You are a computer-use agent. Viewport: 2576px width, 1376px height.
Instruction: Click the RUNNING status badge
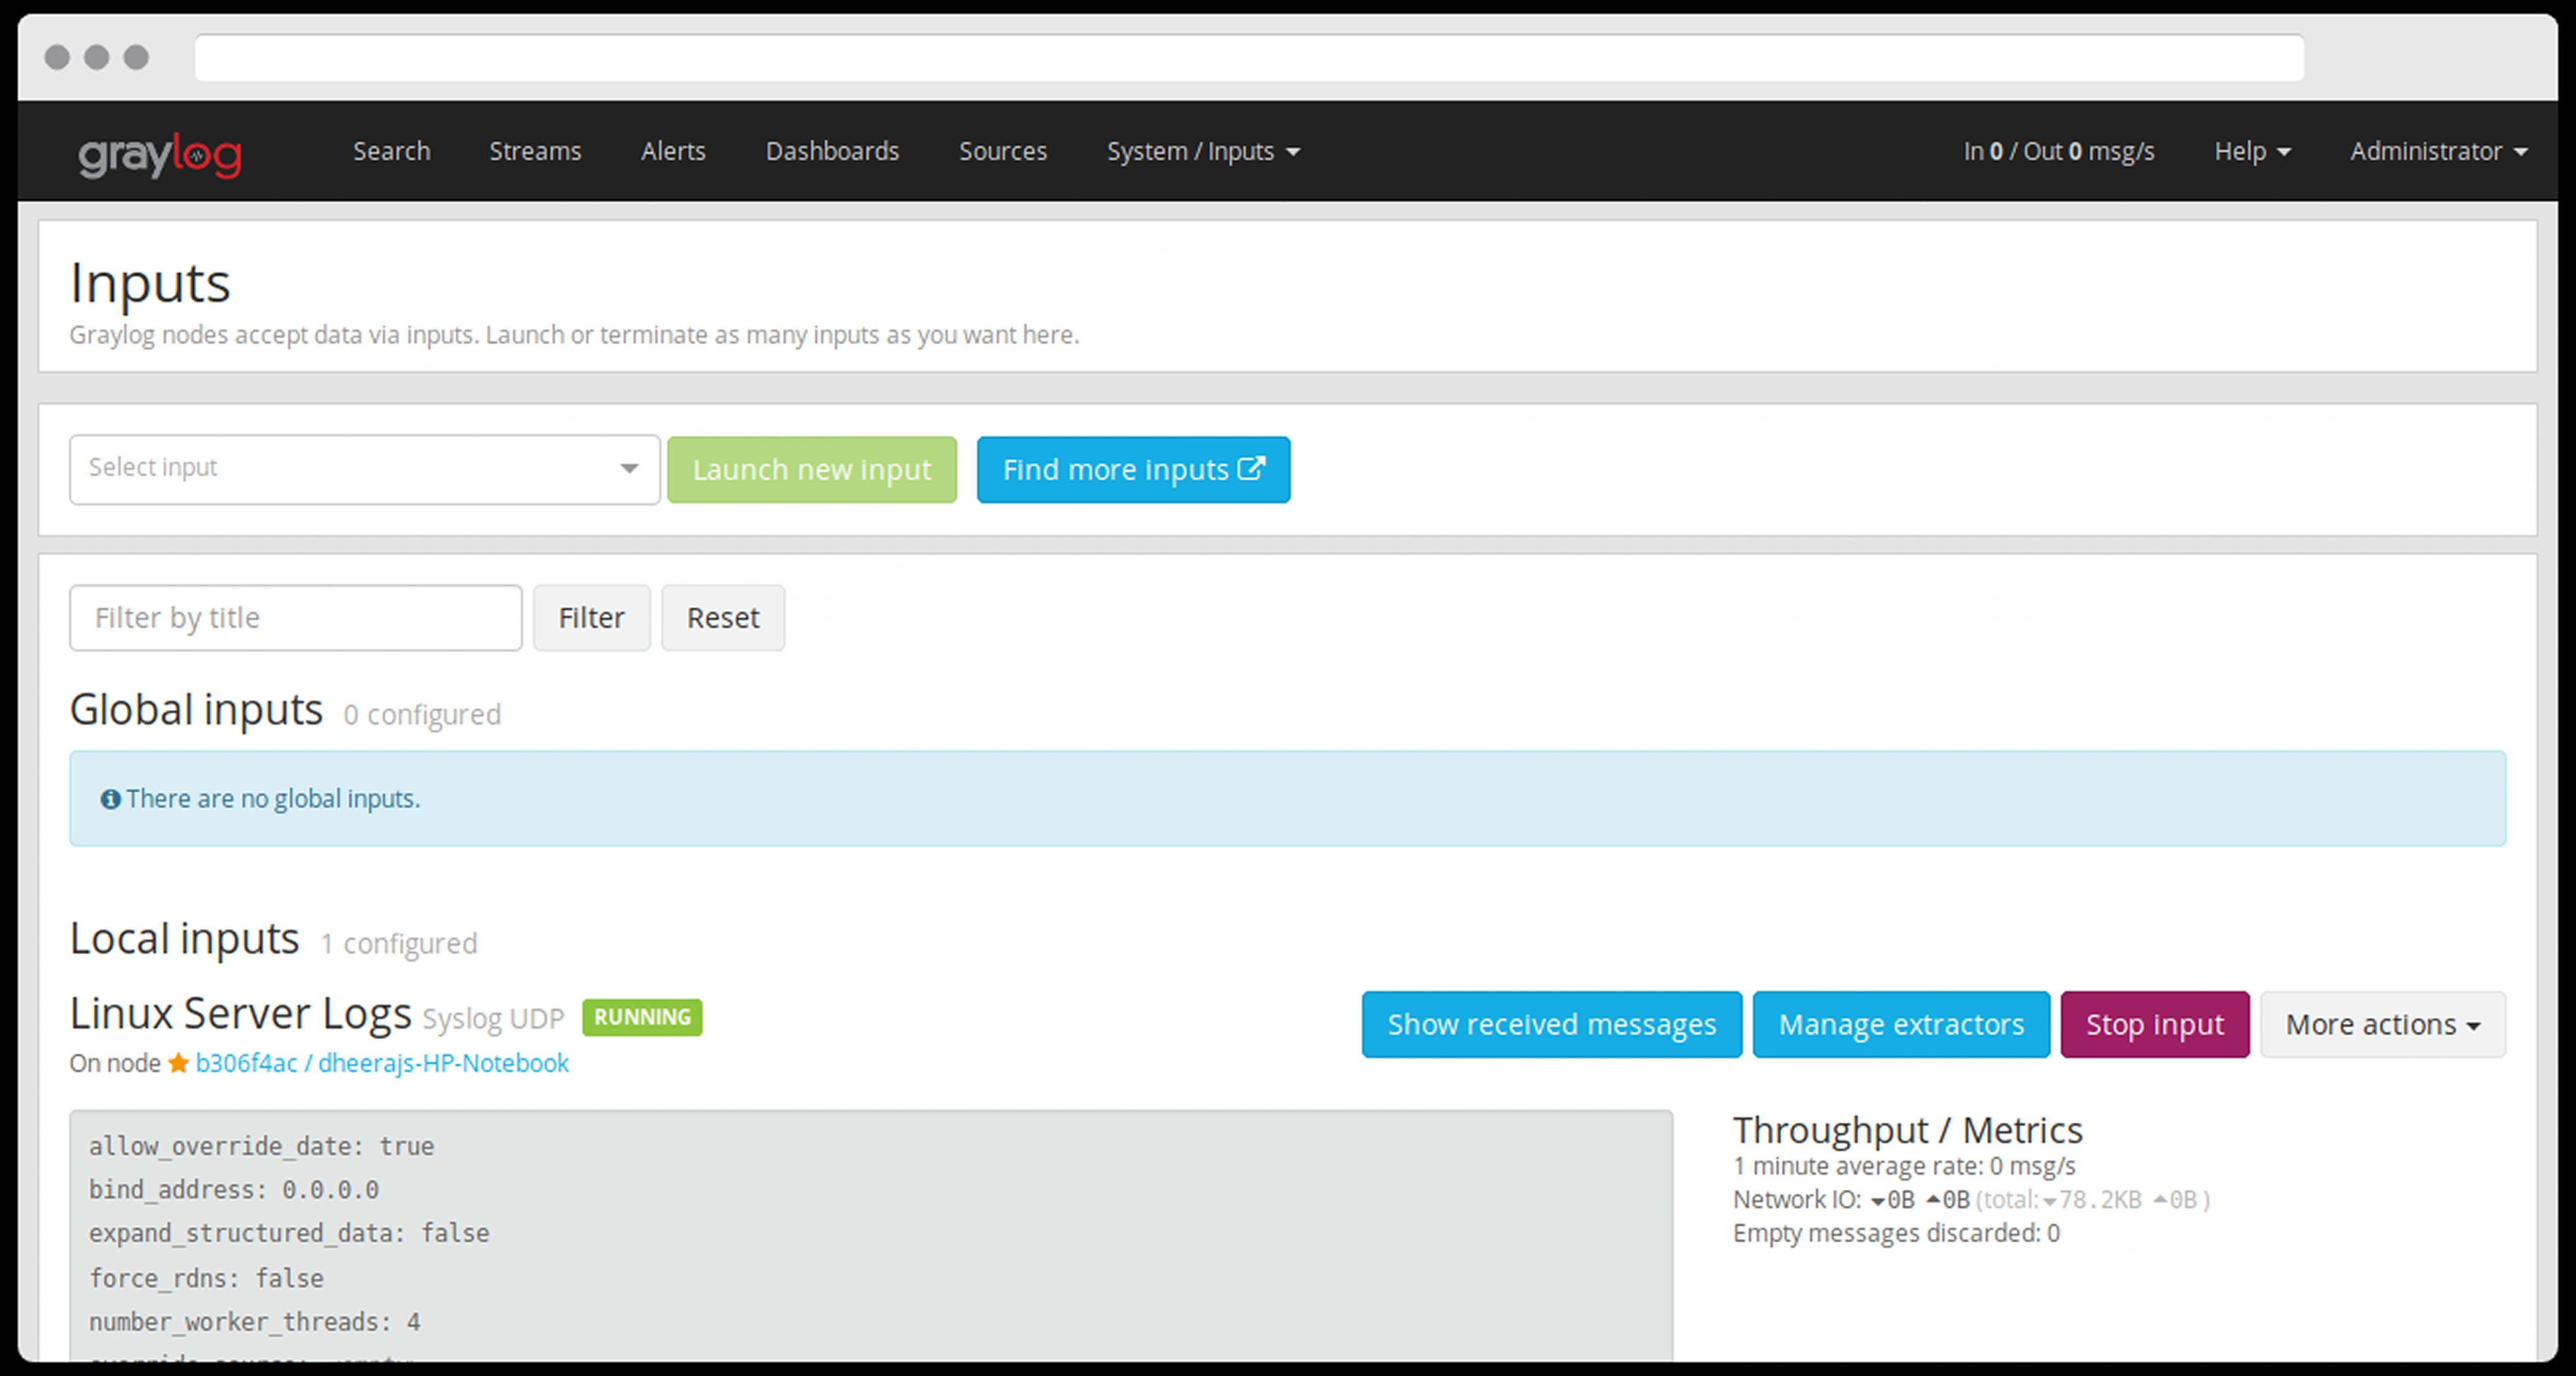[x=642, y=1017]
